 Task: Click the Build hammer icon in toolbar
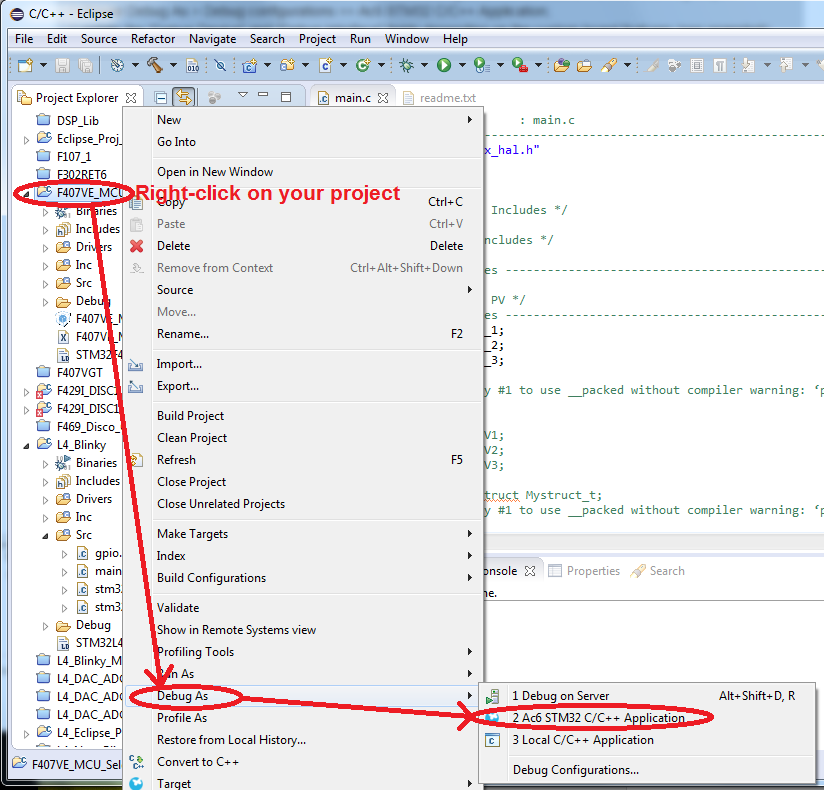click(x=154, y=65)
